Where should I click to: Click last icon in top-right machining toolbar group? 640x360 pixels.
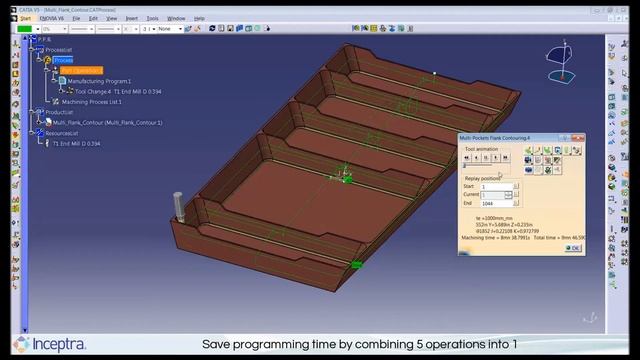(x=410, y=28)
